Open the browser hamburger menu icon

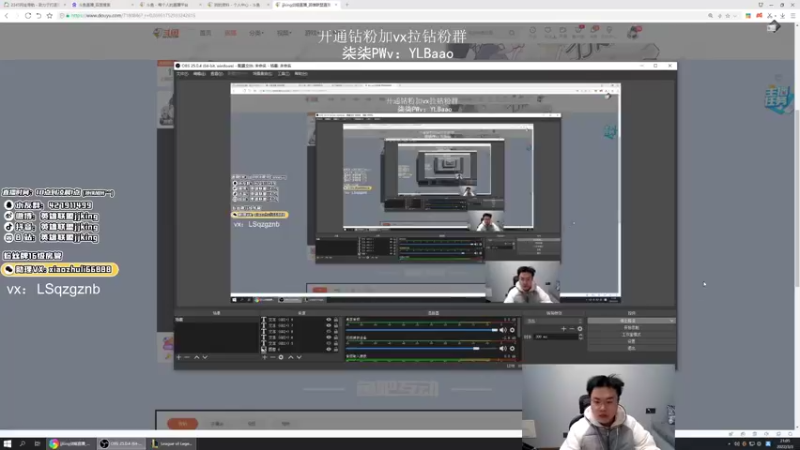pyautogui.click(x=793, y=16)
